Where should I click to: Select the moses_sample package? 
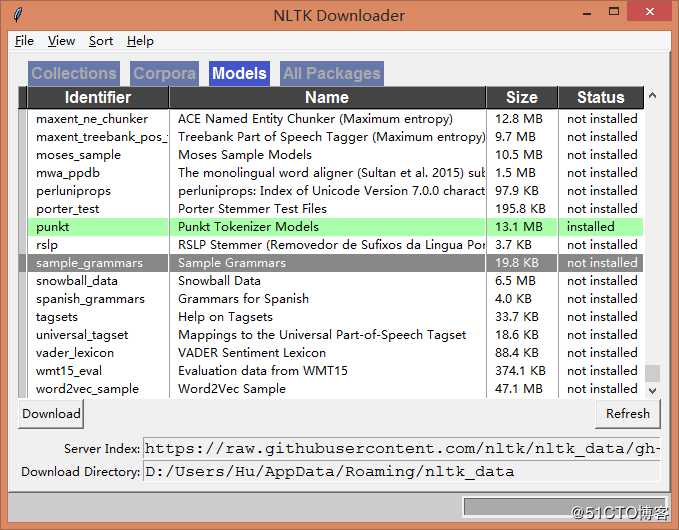coord(78,155)
